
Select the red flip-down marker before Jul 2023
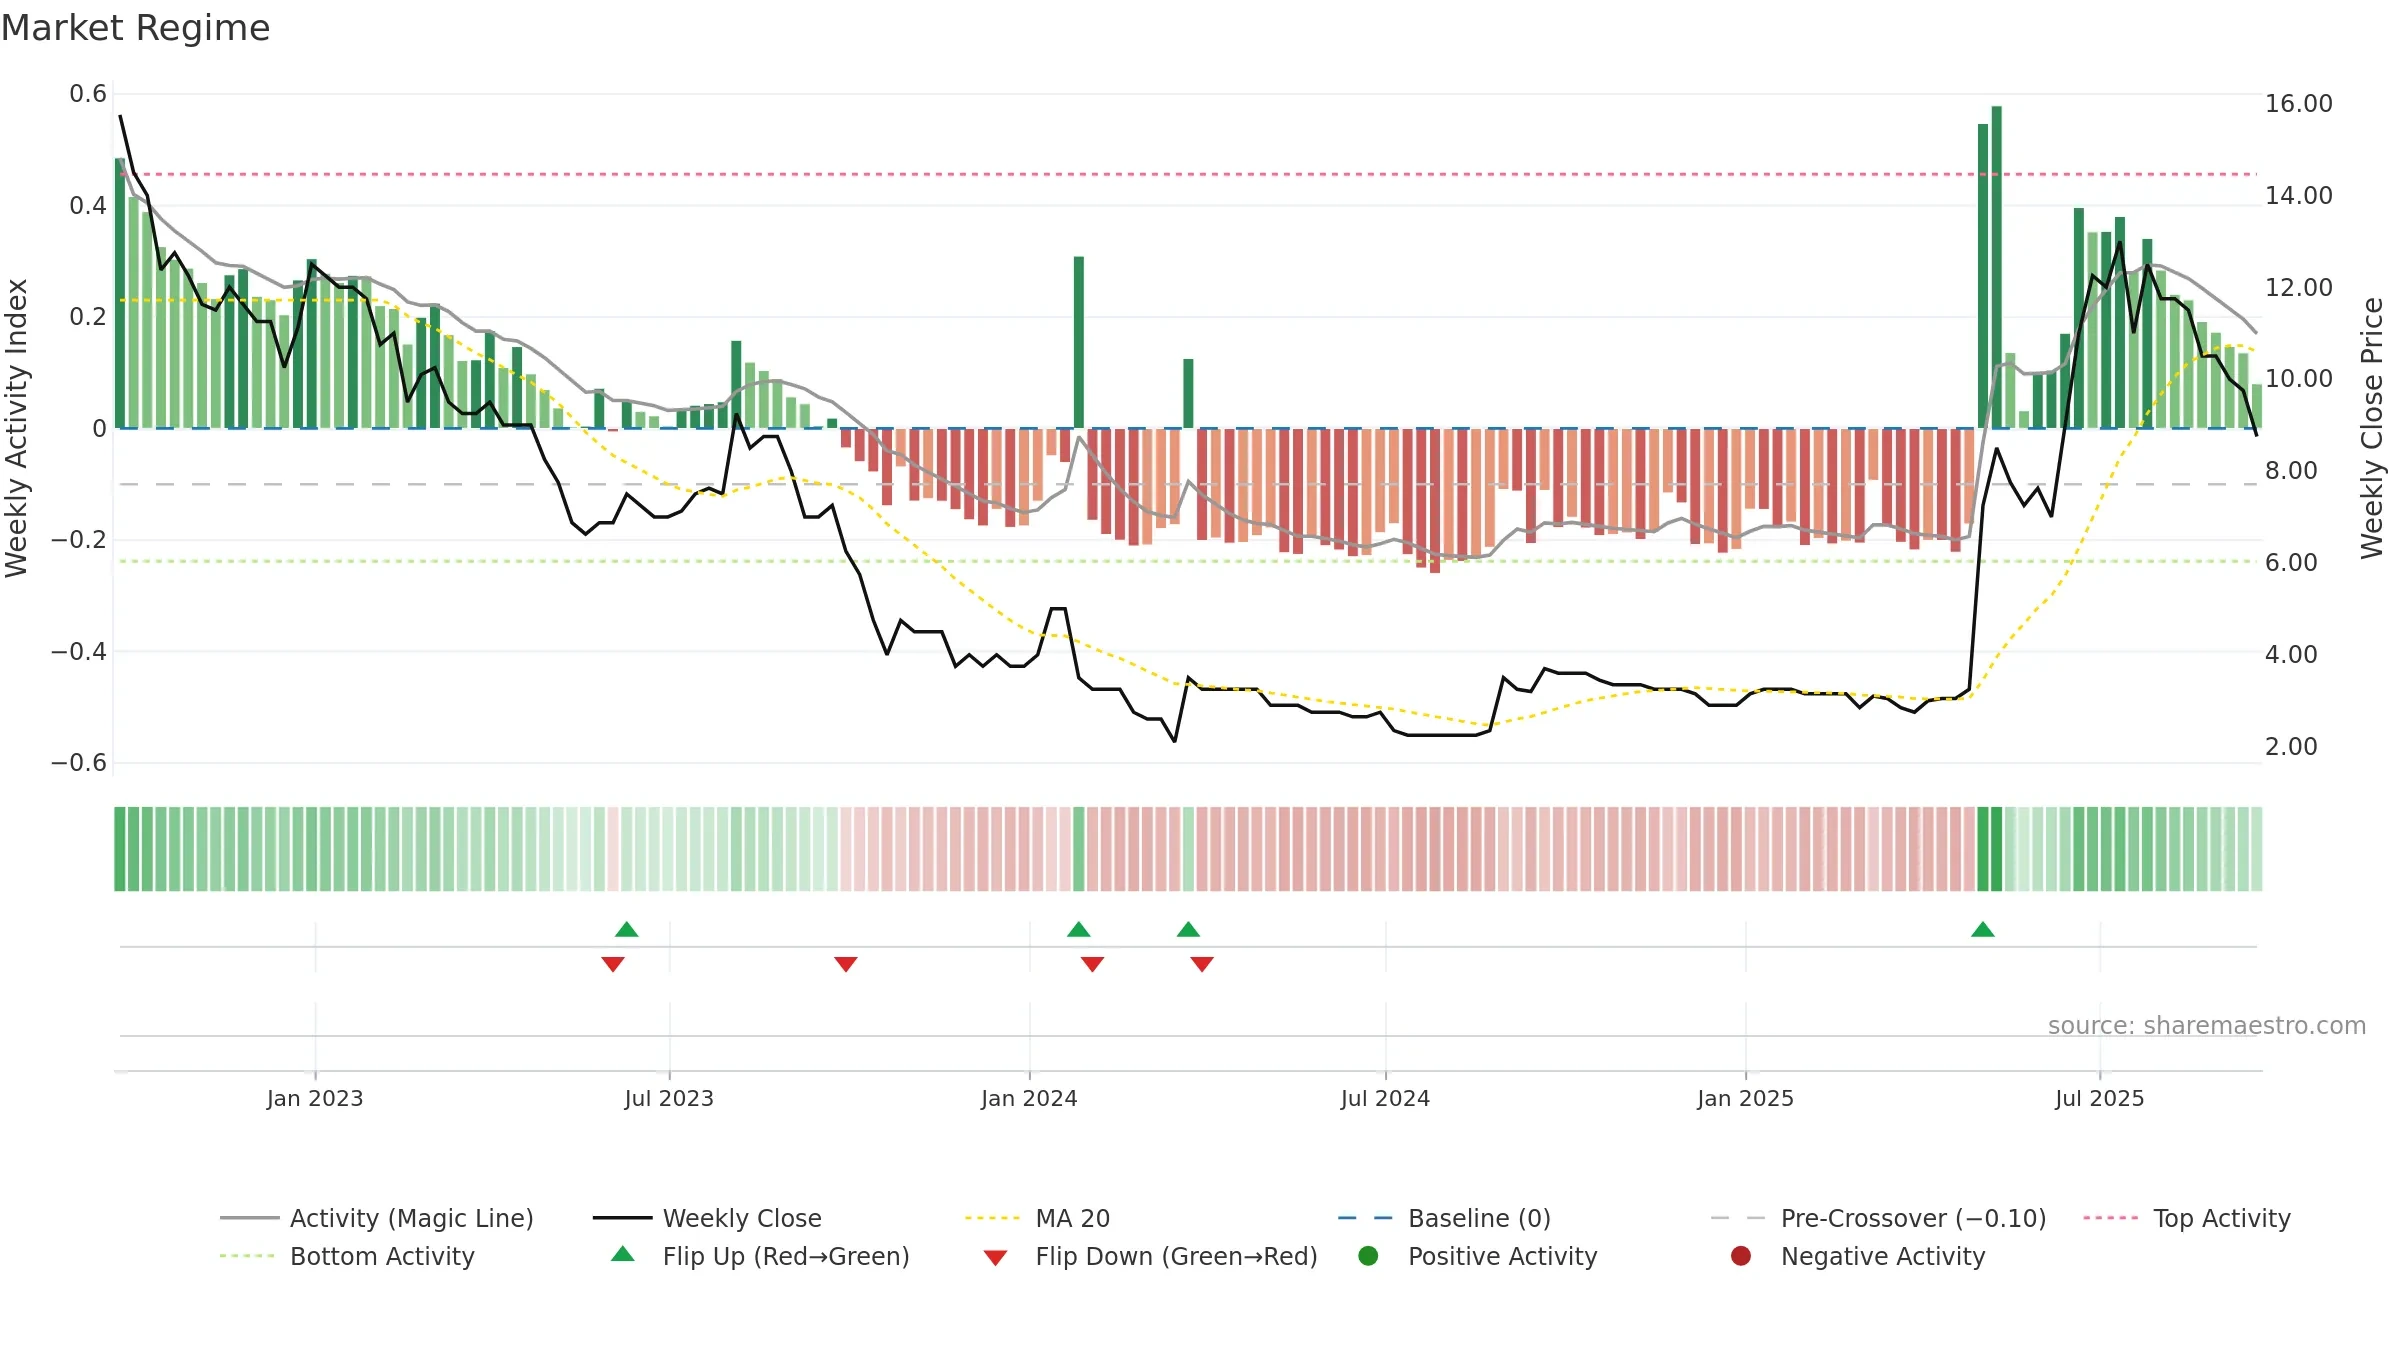(613, 964)
